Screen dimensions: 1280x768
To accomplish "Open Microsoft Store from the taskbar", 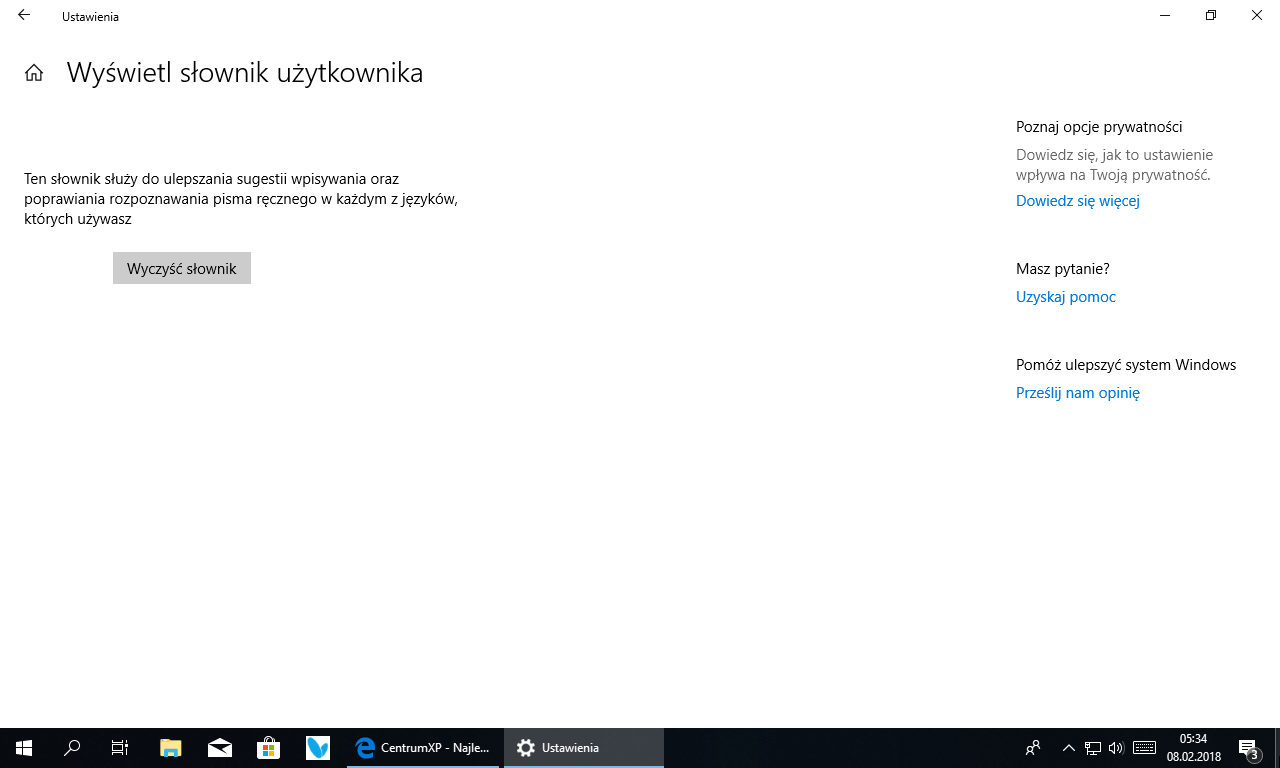I will click(269, 748).
